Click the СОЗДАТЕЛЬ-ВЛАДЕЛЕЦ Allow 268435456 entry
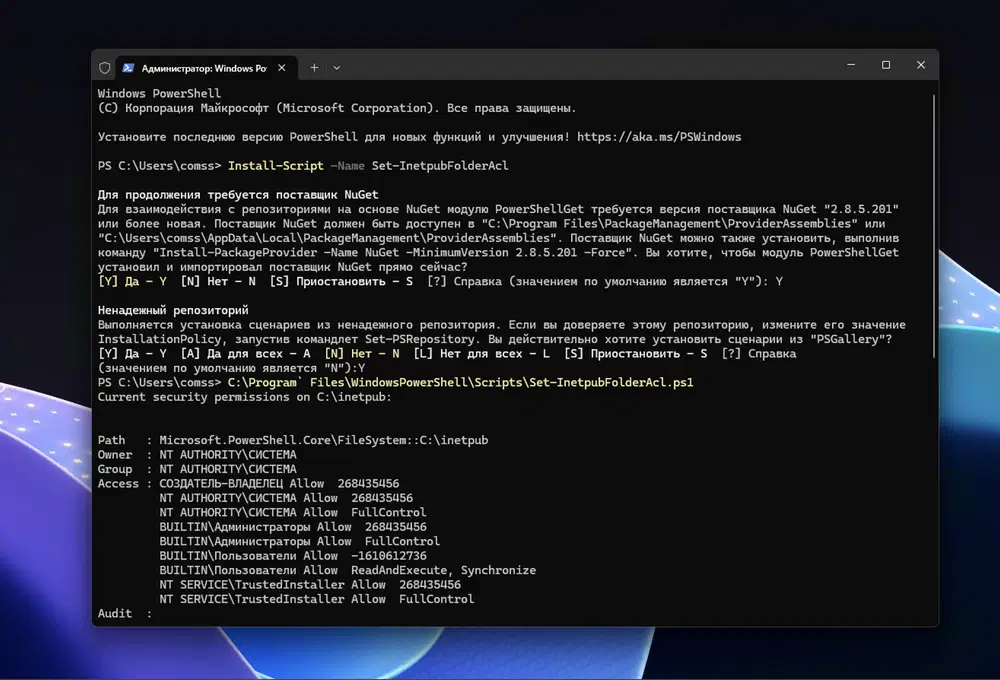The height and width of the screenshot is (680, 1000). pos(279,484)
